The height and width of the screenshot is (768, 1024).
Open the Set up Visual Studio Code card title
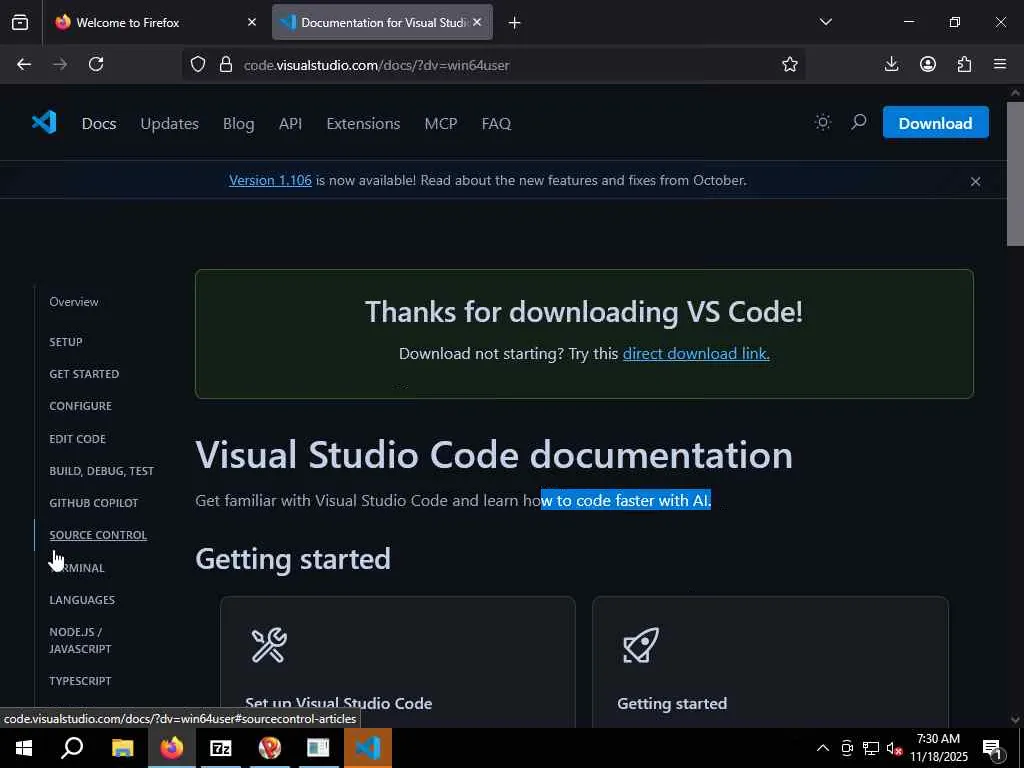click(338, 703)
